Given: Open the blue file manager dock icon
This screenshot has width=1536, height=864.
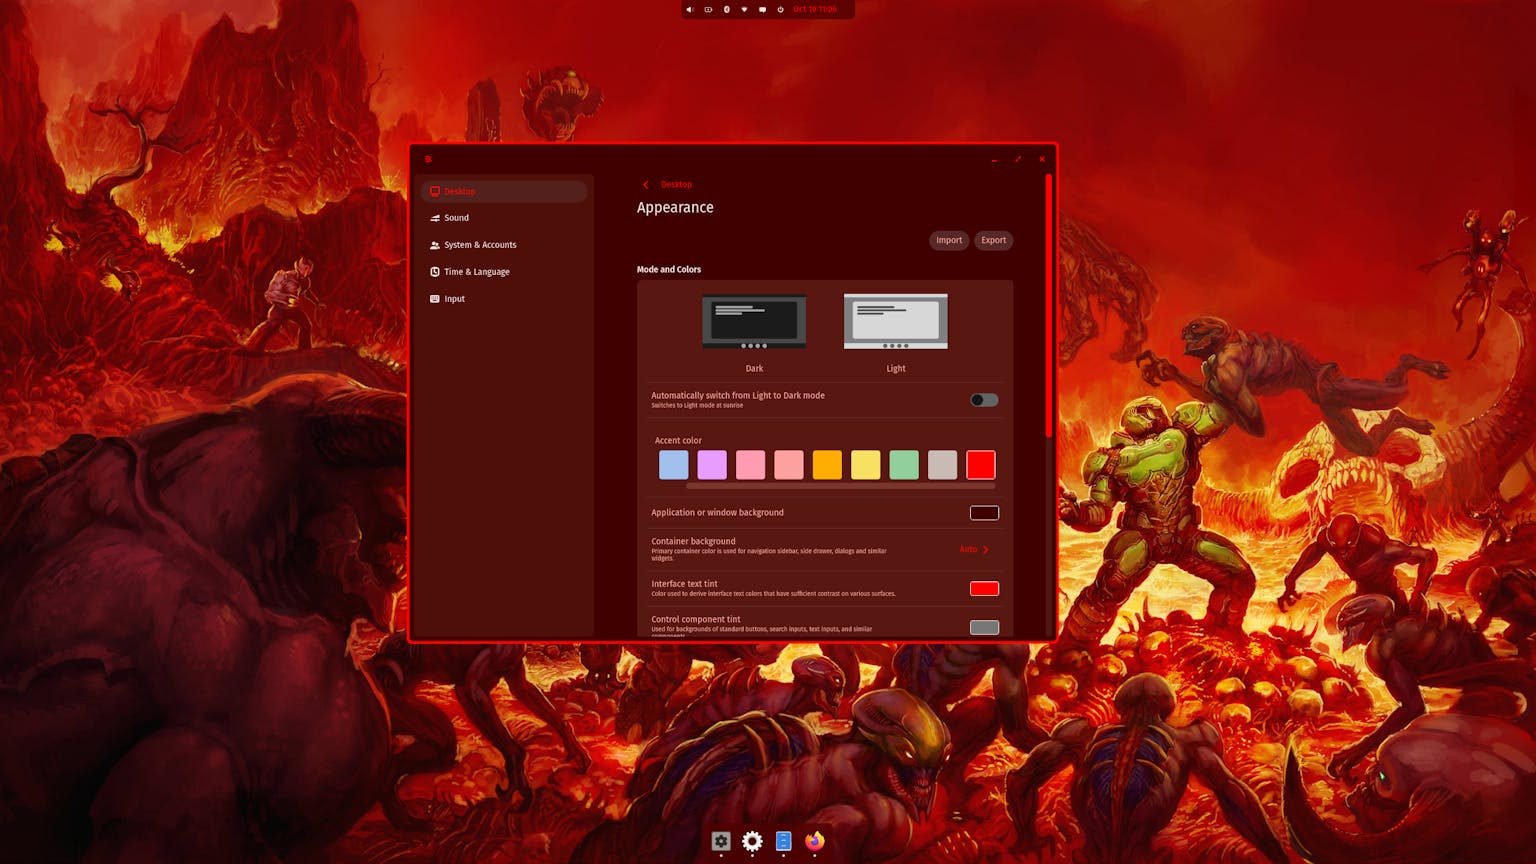Looking at the screenshot, I should pos(783,841).
